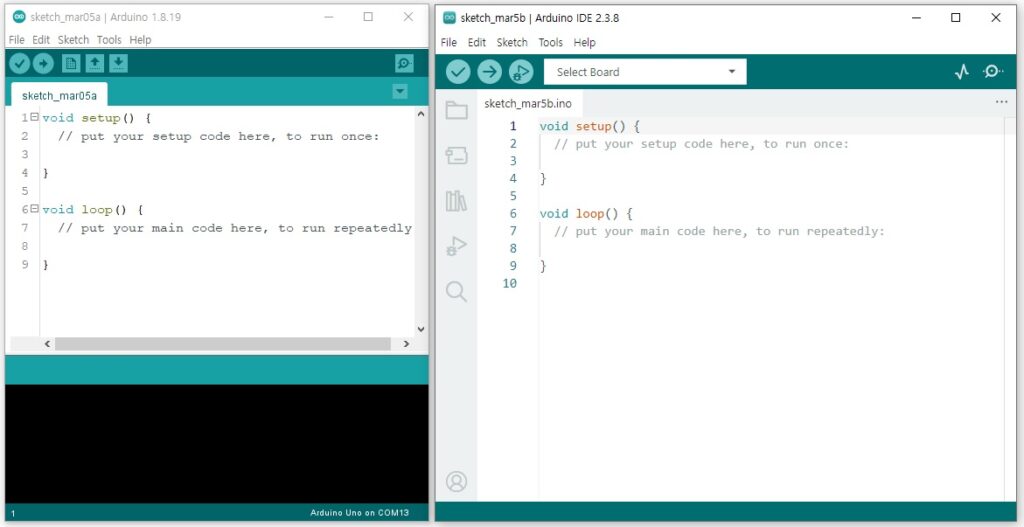Collapse setup() function fold marker
The image size is (1024, 527).
coord(34,118)
